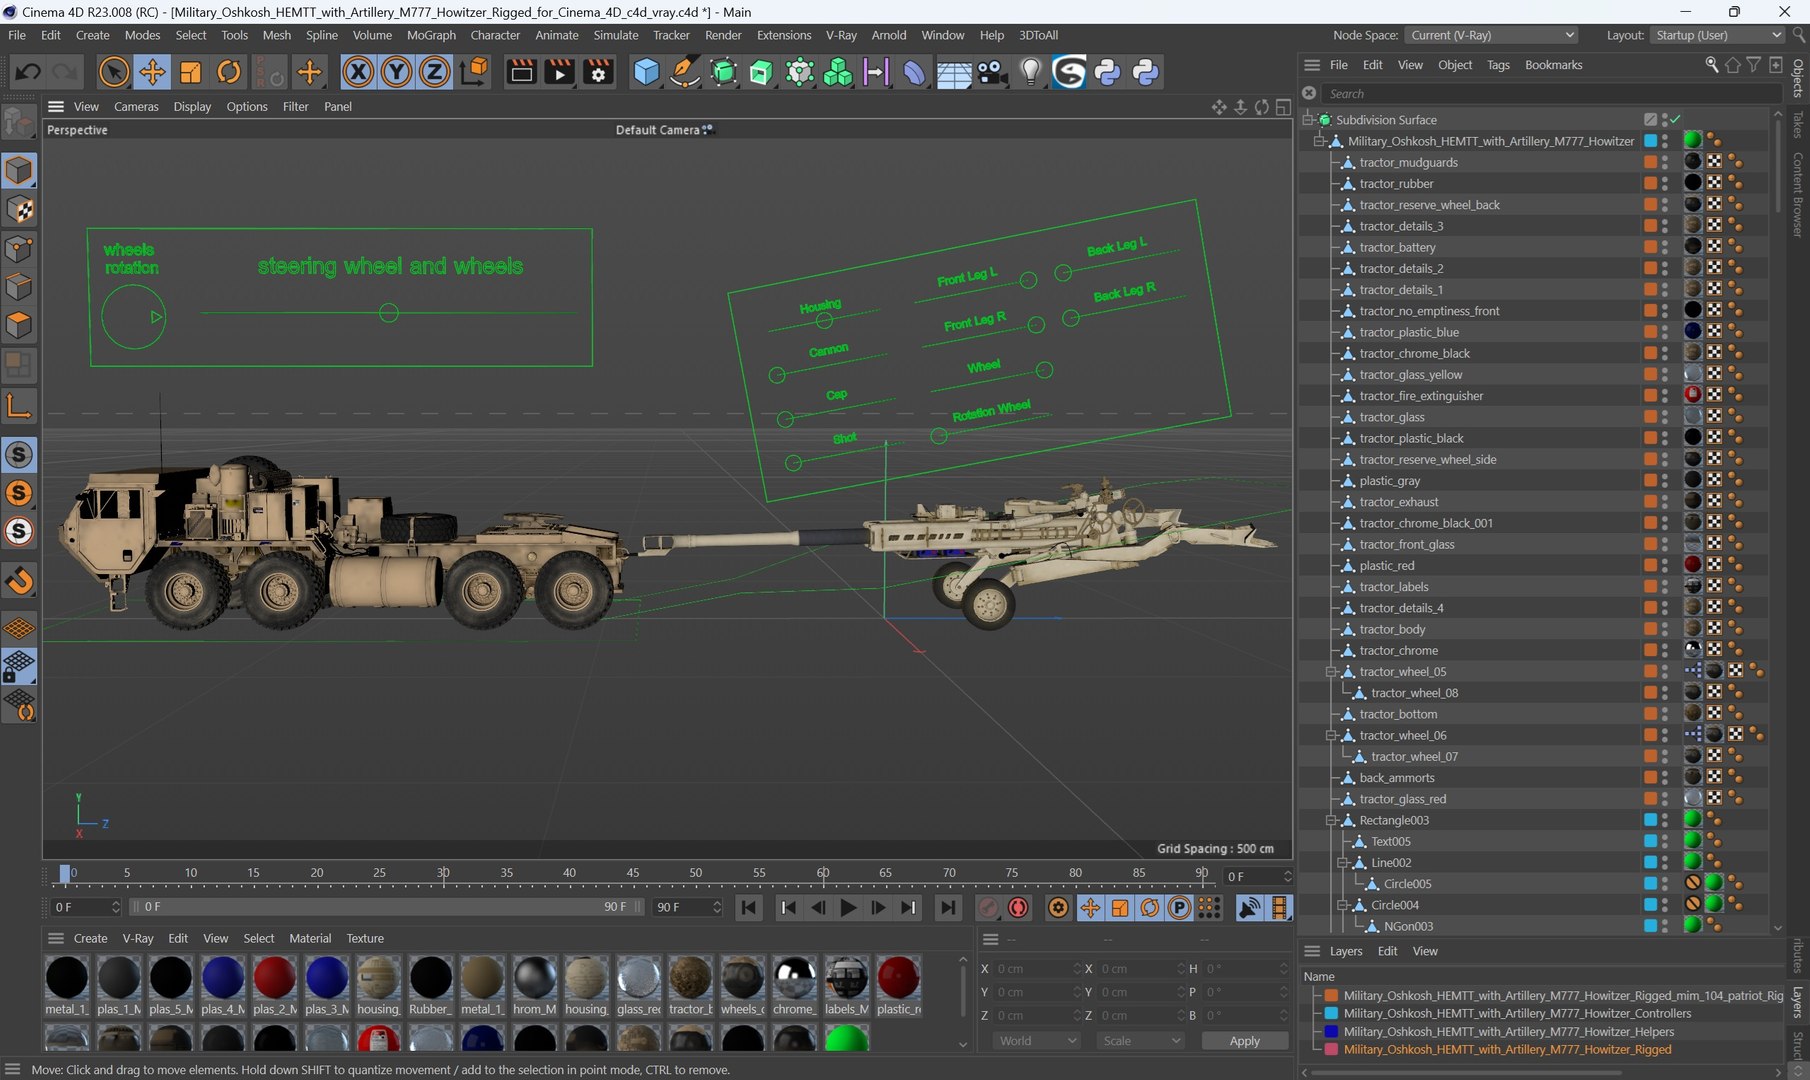Toggle visibility dots for tractor_glass
Image resolution: width=1810 pixels, height=1080 pixels.
click(x=1665, y=417)
